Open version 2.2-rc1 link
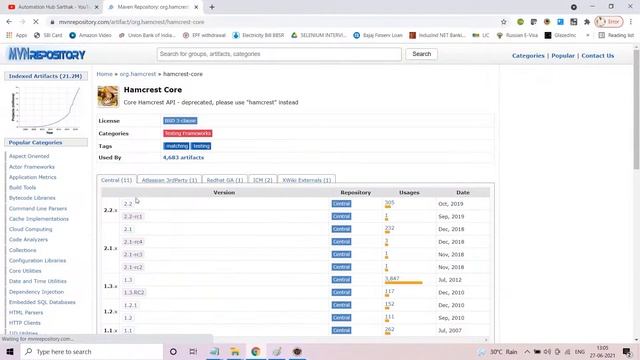Screen dimensions: 640x360 pyautogui.click(x=133, y=216)
